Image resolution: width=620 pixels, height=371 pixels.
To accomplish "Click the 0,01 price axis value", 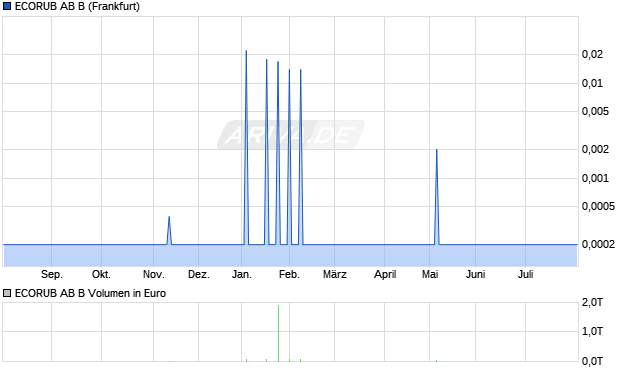I will [592, 83].
